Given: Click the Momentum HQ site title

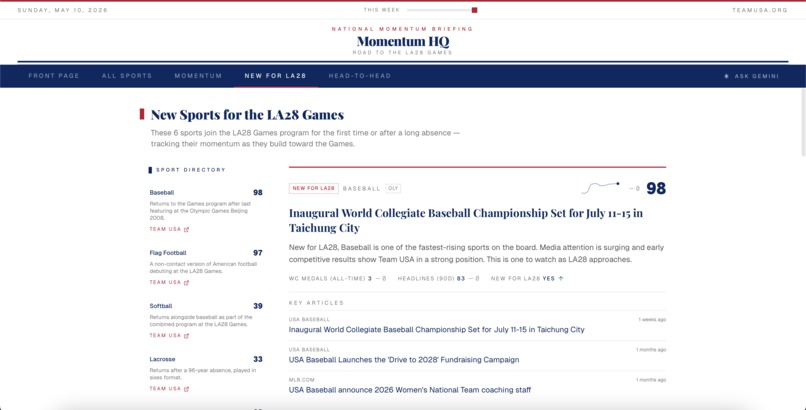Looking at the screenshot, I should (402, 41).
